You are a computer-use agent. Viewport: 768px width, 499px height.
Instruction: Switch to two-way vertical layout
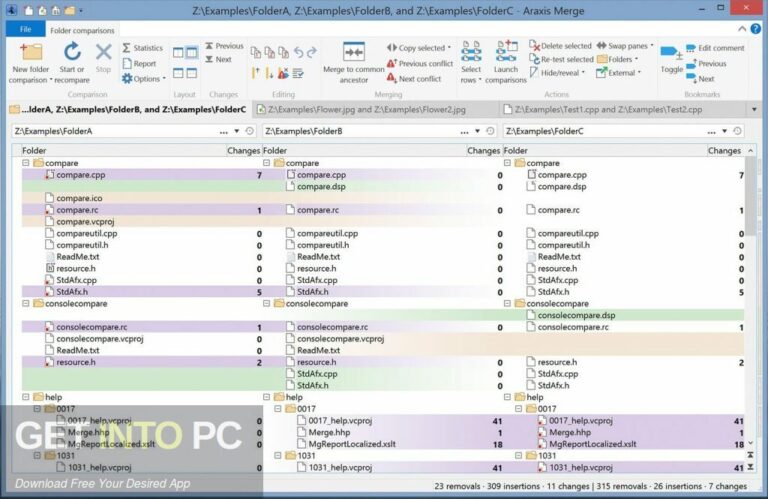[x=178, y=52]
